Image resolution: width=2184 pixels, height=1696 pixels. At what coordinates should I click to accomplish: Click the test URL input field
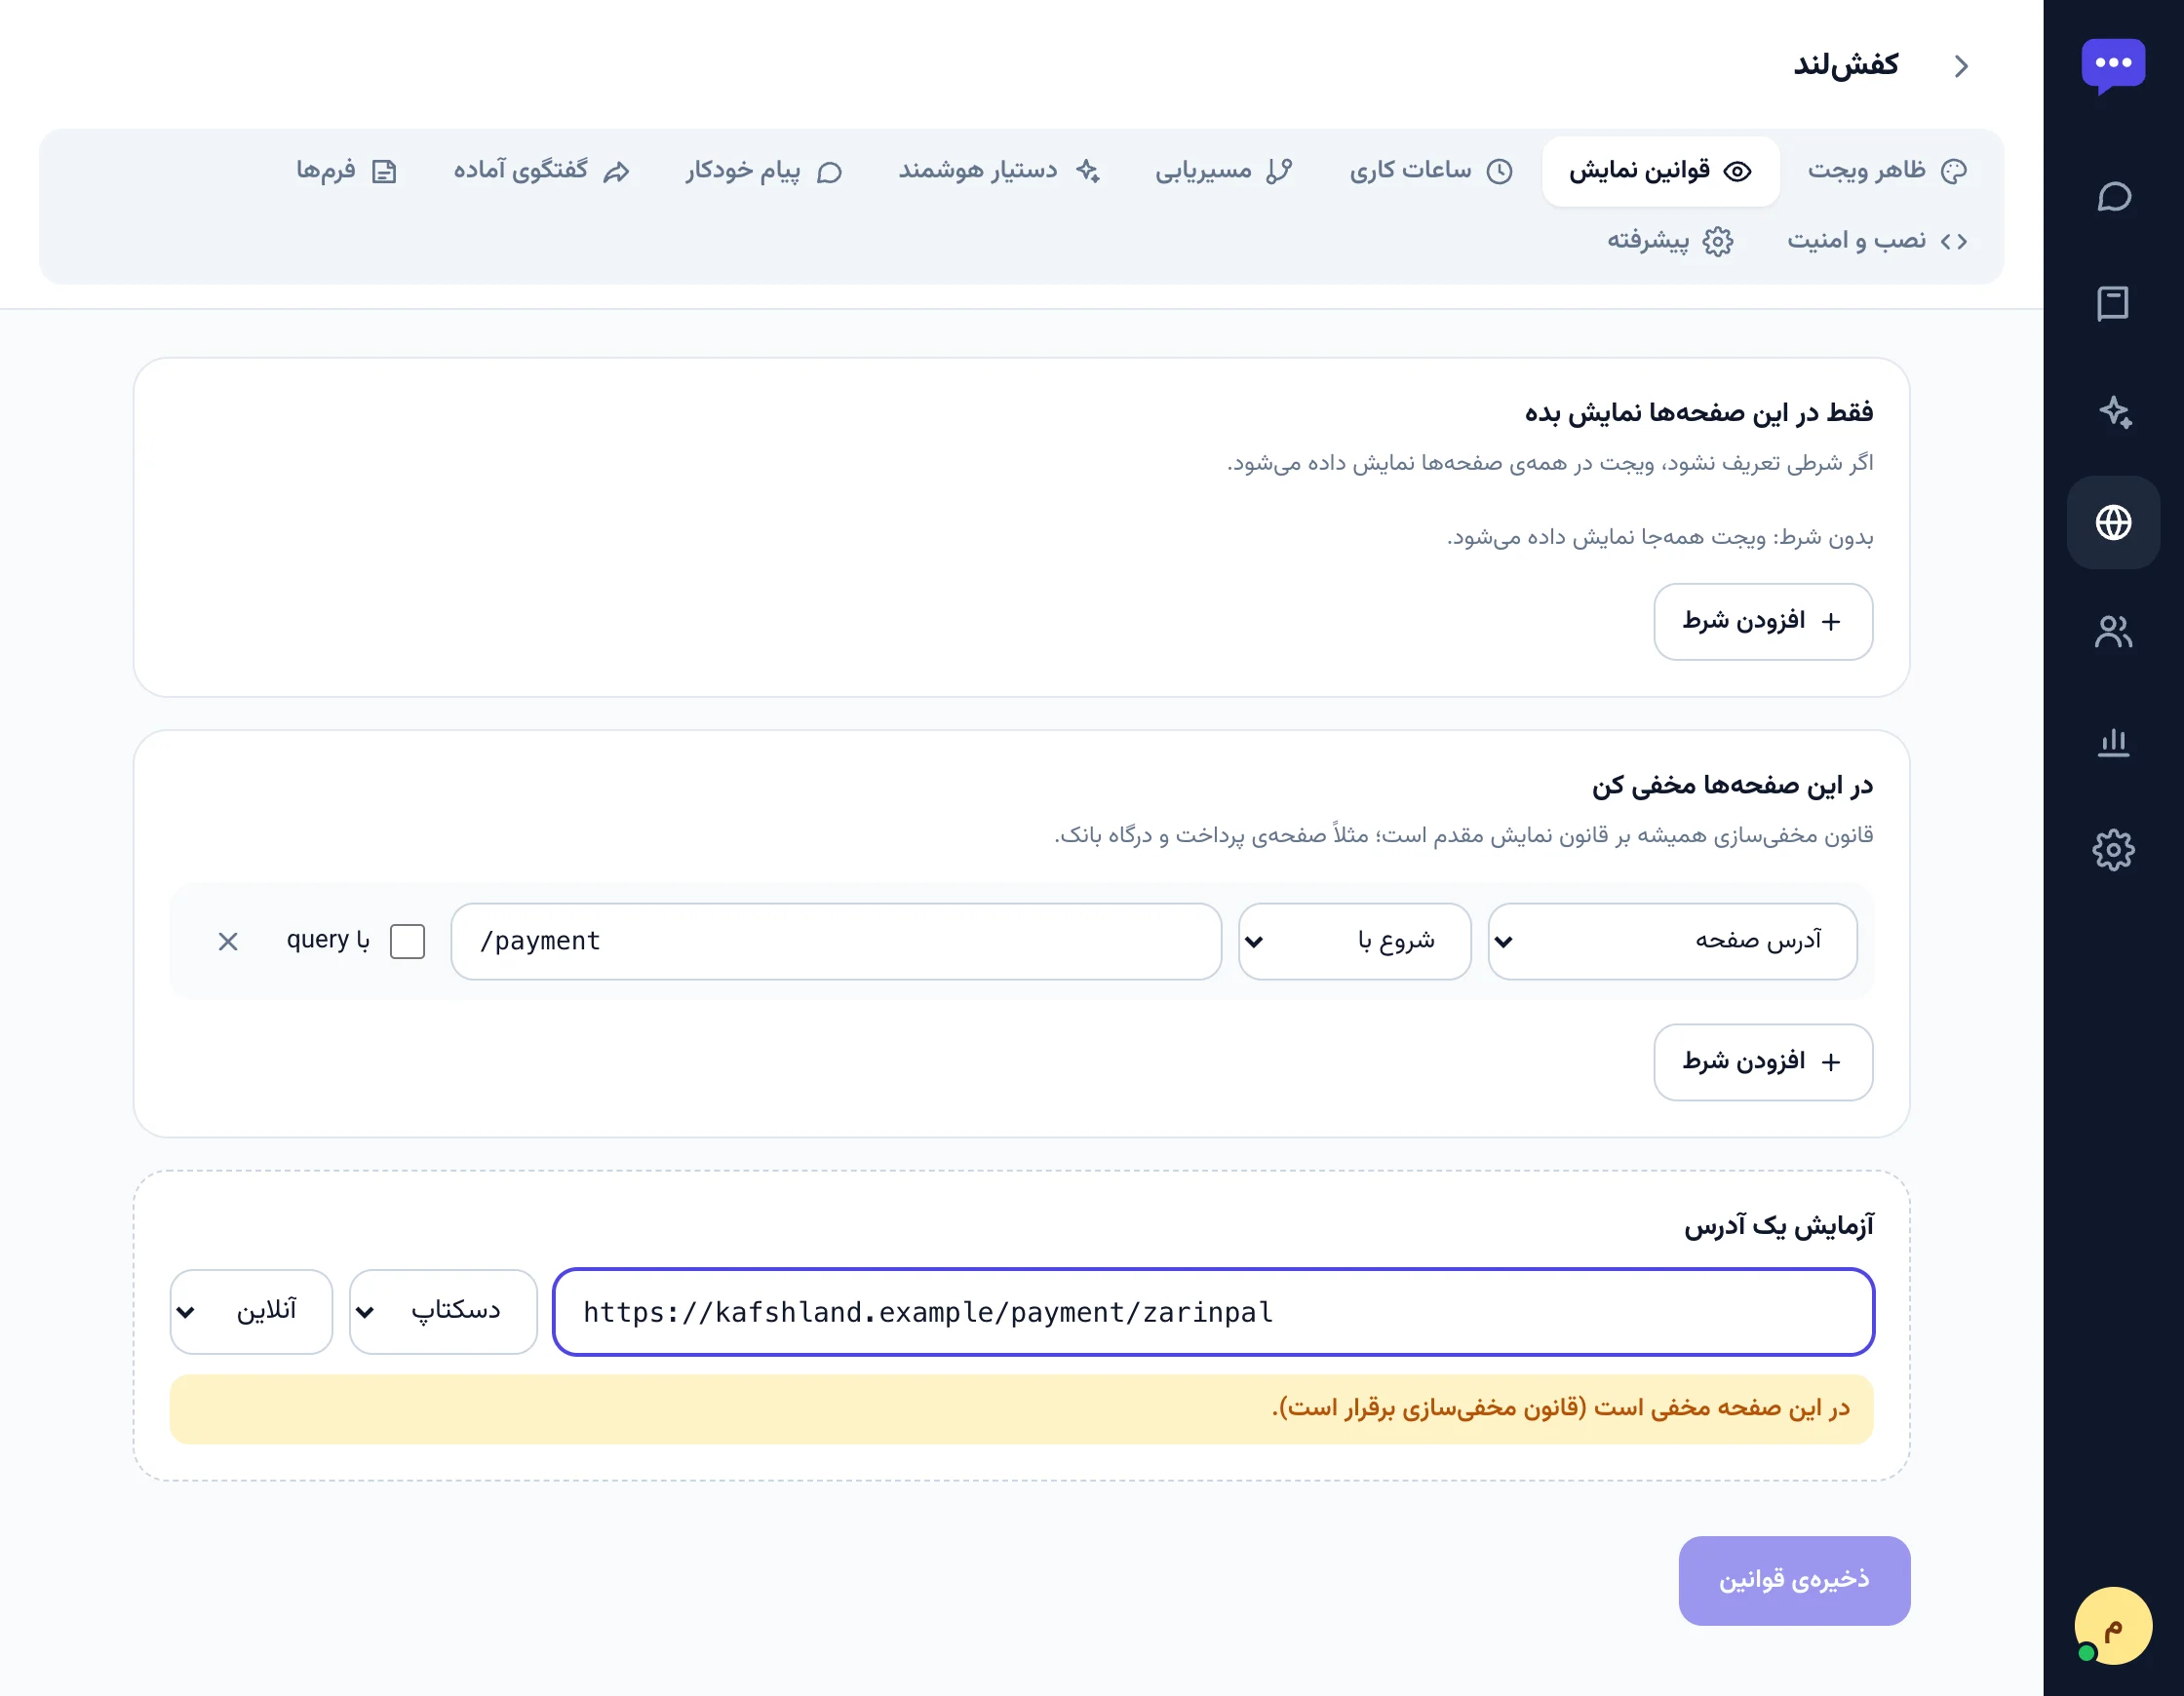[x=1214, y=1312]
